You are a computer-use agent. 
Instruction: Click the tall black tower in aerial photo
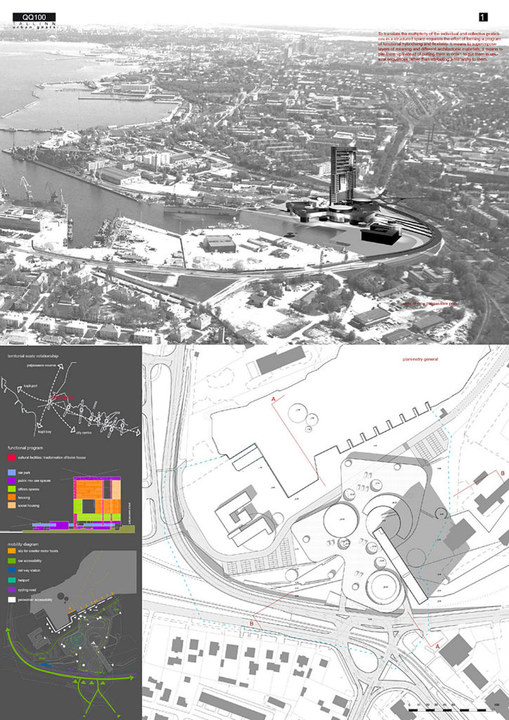coord(343,175)
